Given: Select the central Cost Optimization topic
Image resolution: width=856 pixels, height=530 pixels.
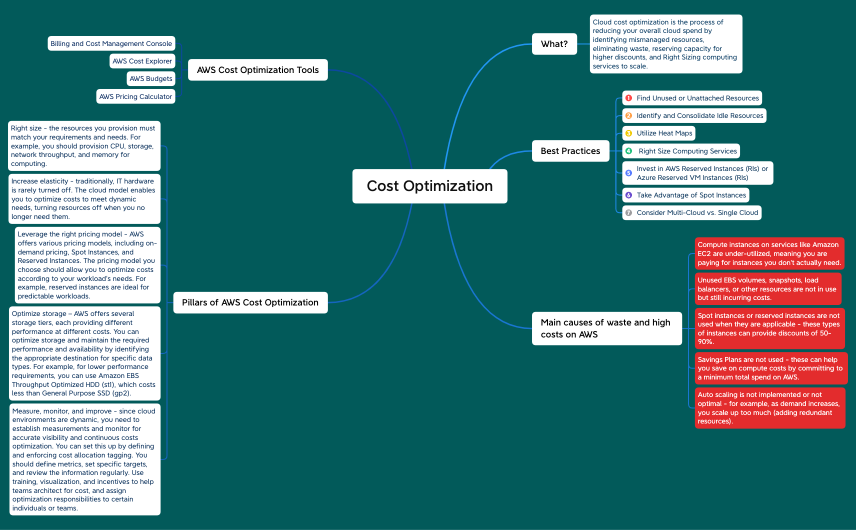Looking at the screenshot, I should click(429, 186).
